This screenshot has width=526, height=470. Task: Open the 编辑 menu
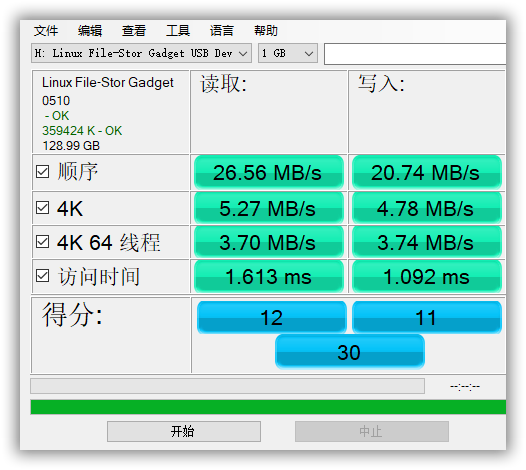[x=90, y=31]
